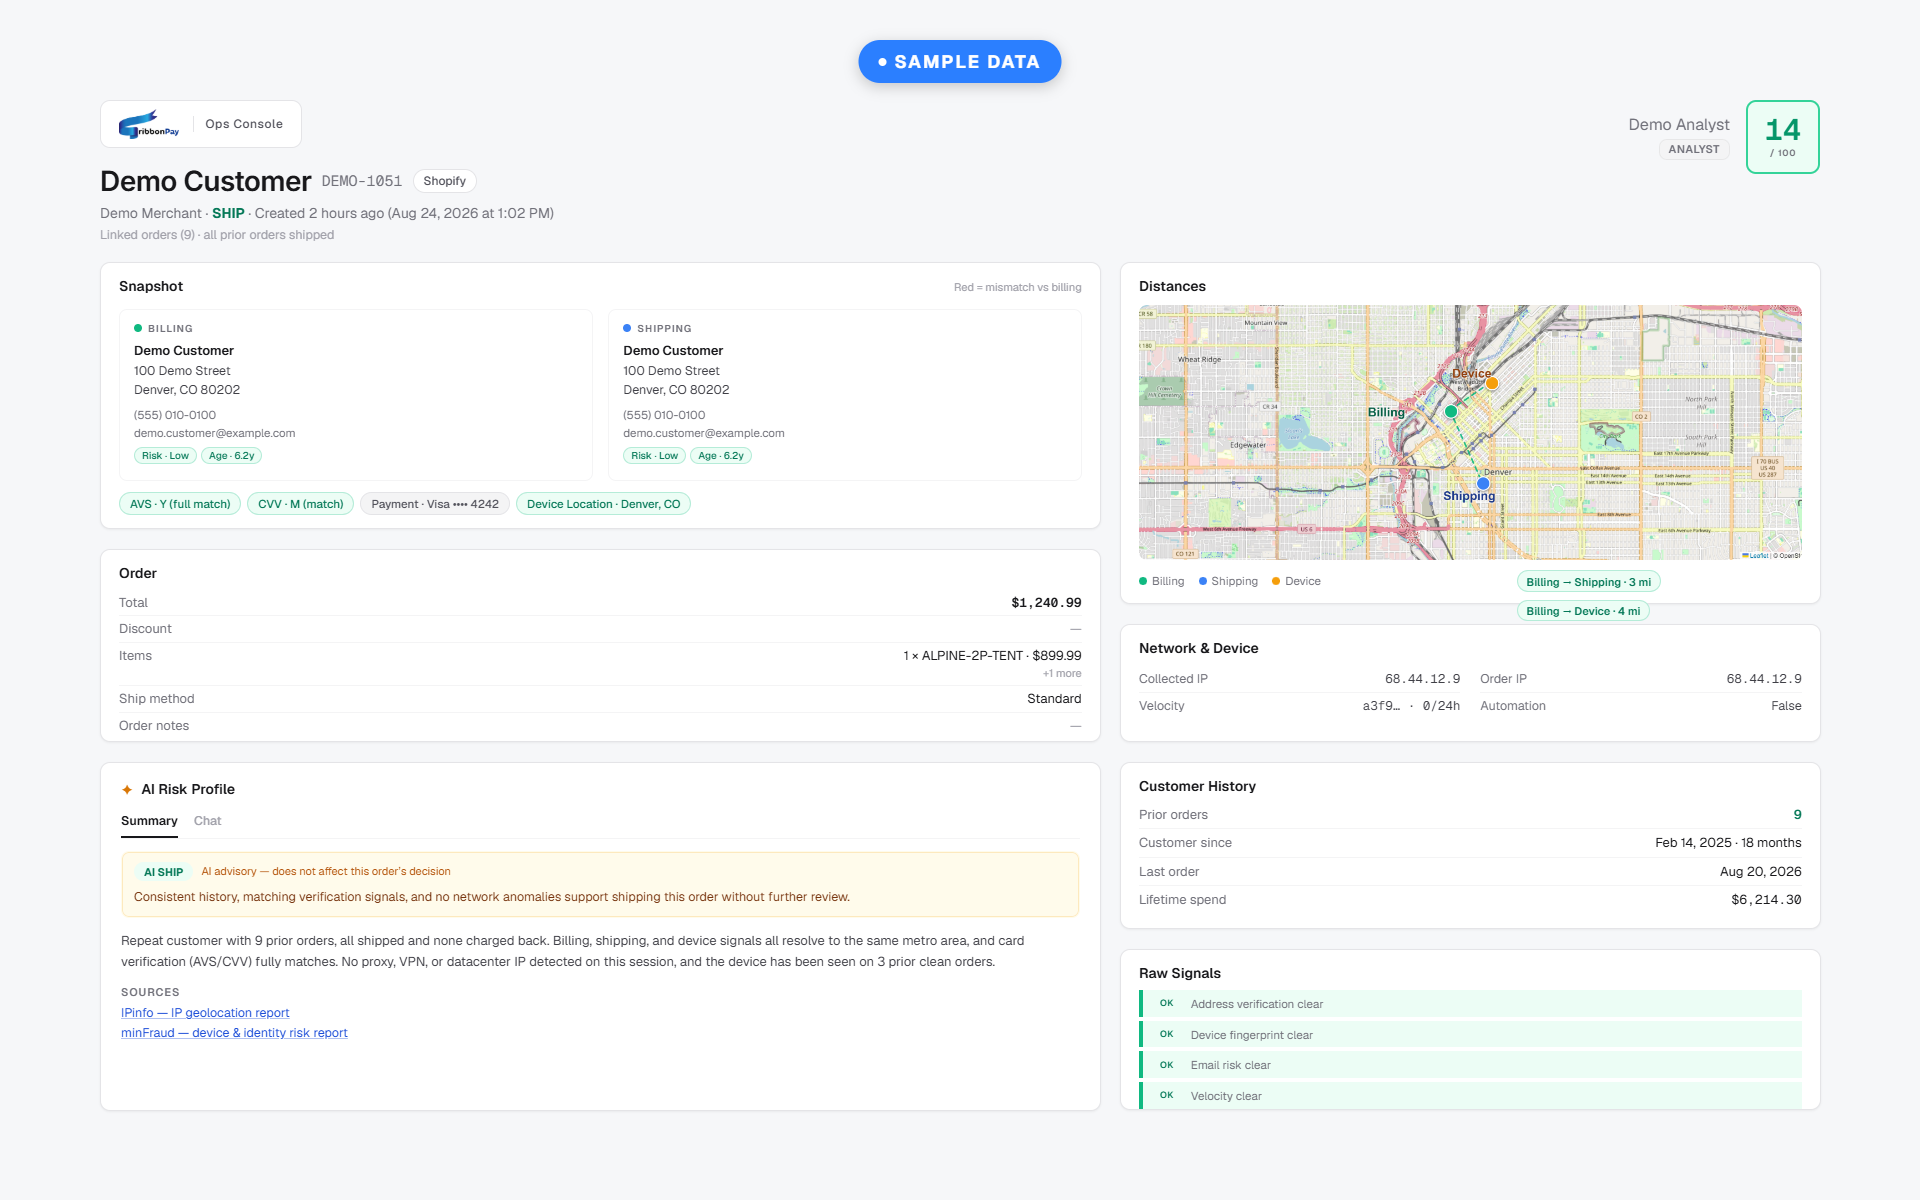This screenshot has height=1200, width=1920.
Task: Click the Shipping legend entry under map
Action: pos(1228,581)
